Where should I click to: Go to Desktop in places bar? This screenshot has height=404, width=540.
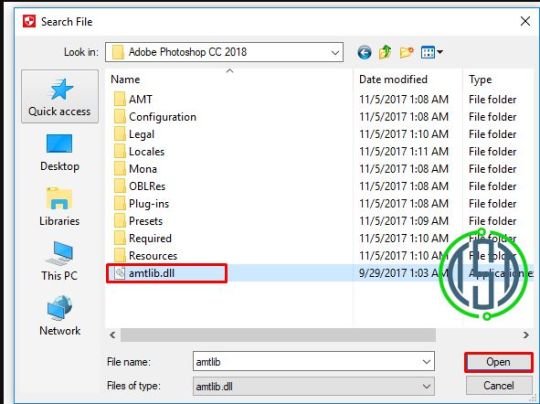[60, 152]
